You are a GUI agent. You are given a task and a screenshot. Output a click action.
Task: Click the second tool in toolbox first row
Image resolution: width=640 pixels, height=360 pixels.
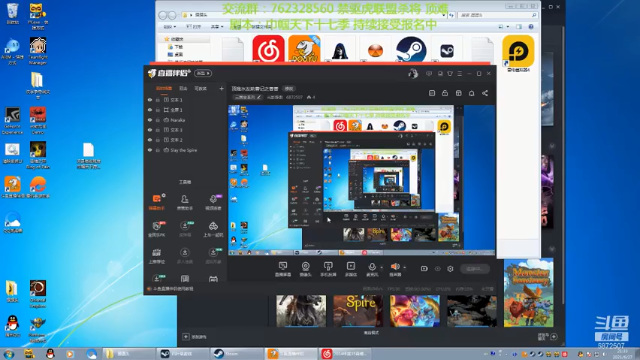pyautogui.click(x=184, y=202)
